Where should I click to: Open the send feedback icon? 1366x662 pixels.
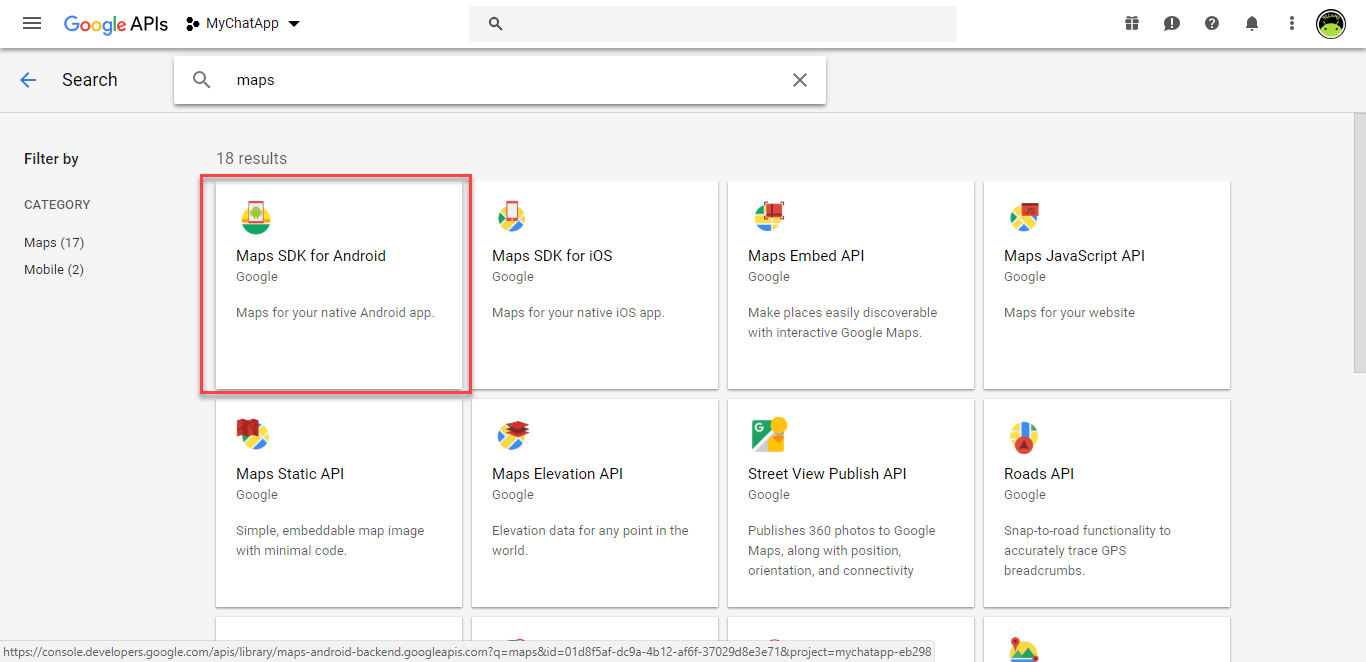(x=1172, y=23)
